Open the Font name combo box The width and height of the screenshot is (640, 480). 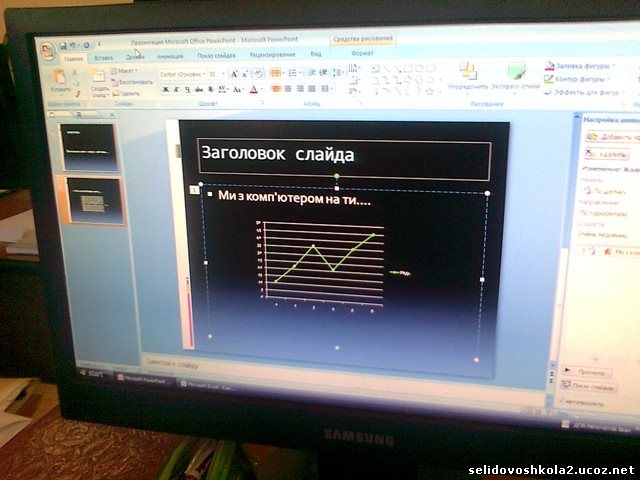tap(182, 74)
